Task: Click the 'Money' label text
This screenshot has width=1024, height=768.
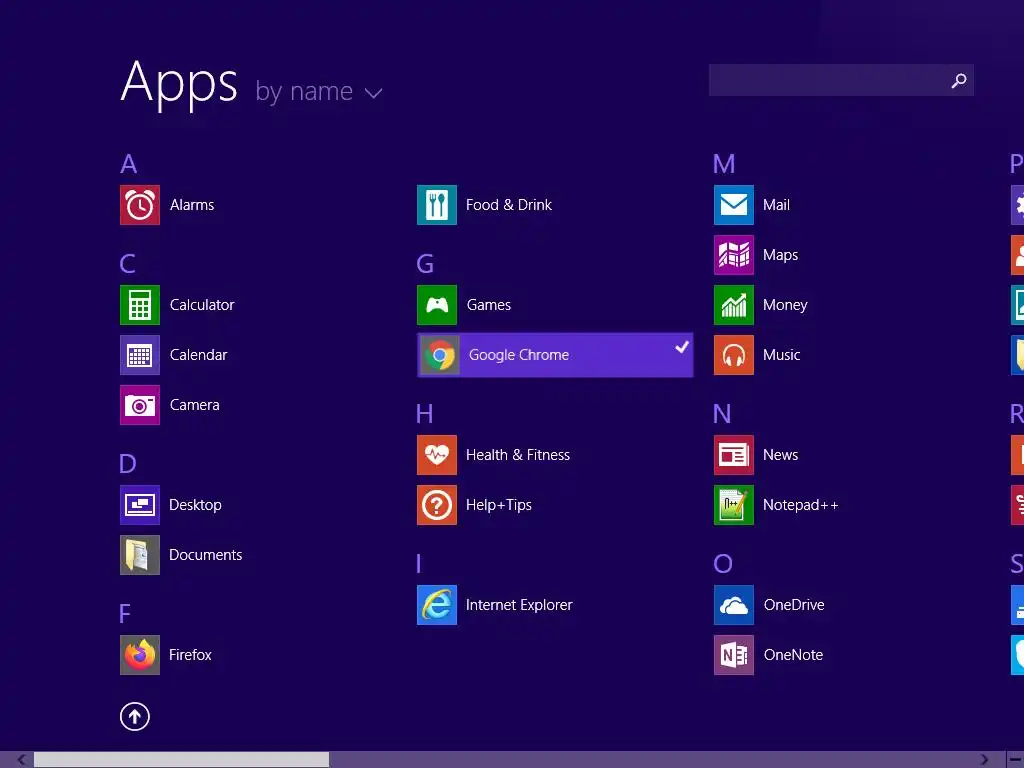Action: (785, 305)
